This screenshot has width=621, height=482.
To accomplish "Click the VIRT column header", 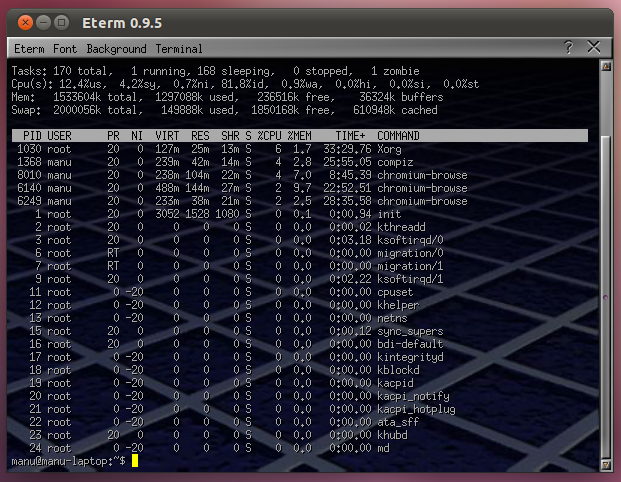I will click(167, 136).
